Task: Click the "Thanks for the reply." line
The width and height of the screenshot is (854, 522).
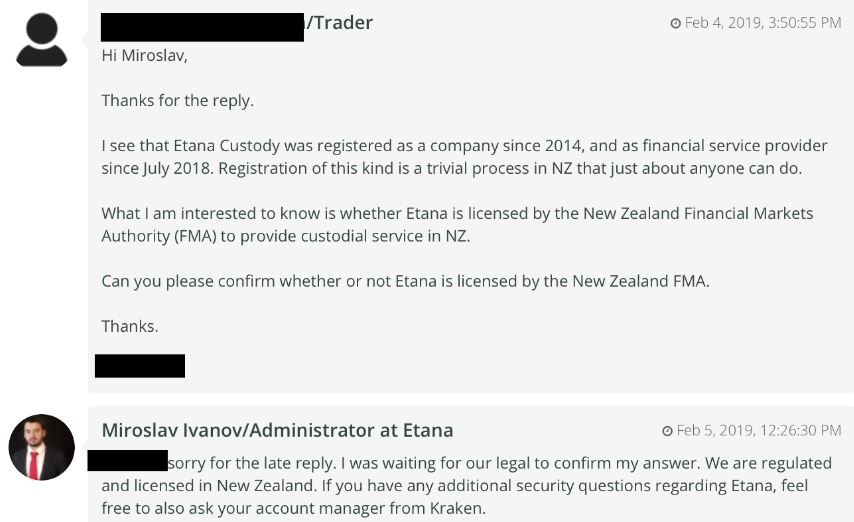Action: 178,100
